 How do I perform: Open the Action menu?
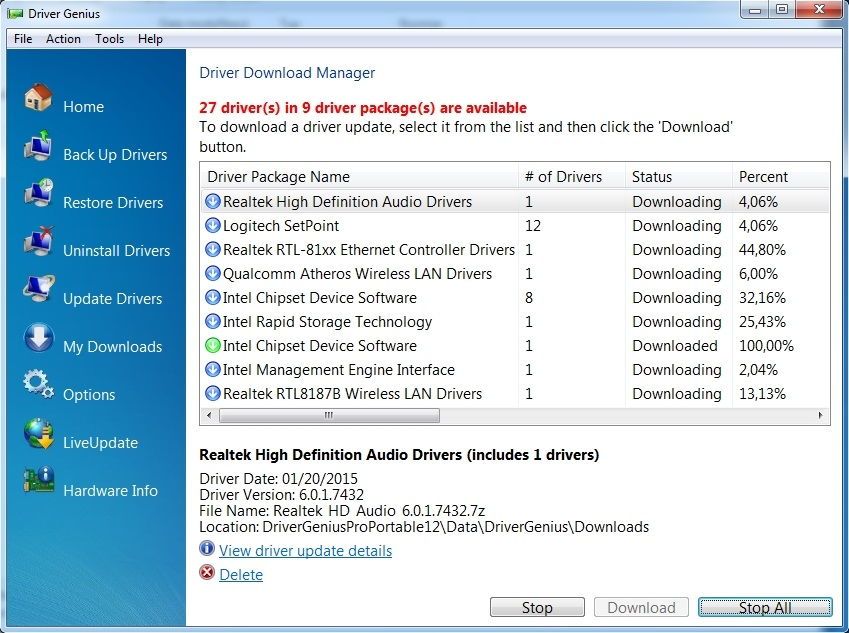point(63,39)
